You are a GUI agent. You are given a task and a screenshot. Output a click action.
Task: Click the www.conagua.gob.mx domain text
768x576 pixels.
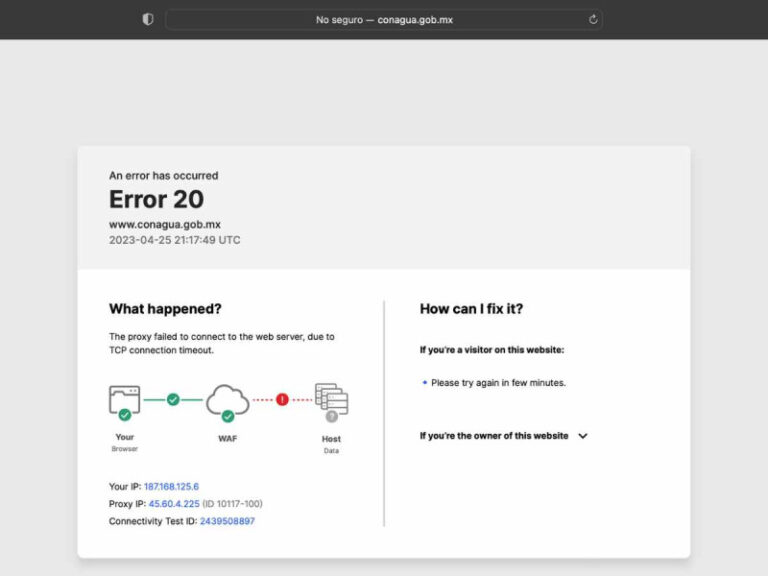pyautogui.click(x=165, y=224)
